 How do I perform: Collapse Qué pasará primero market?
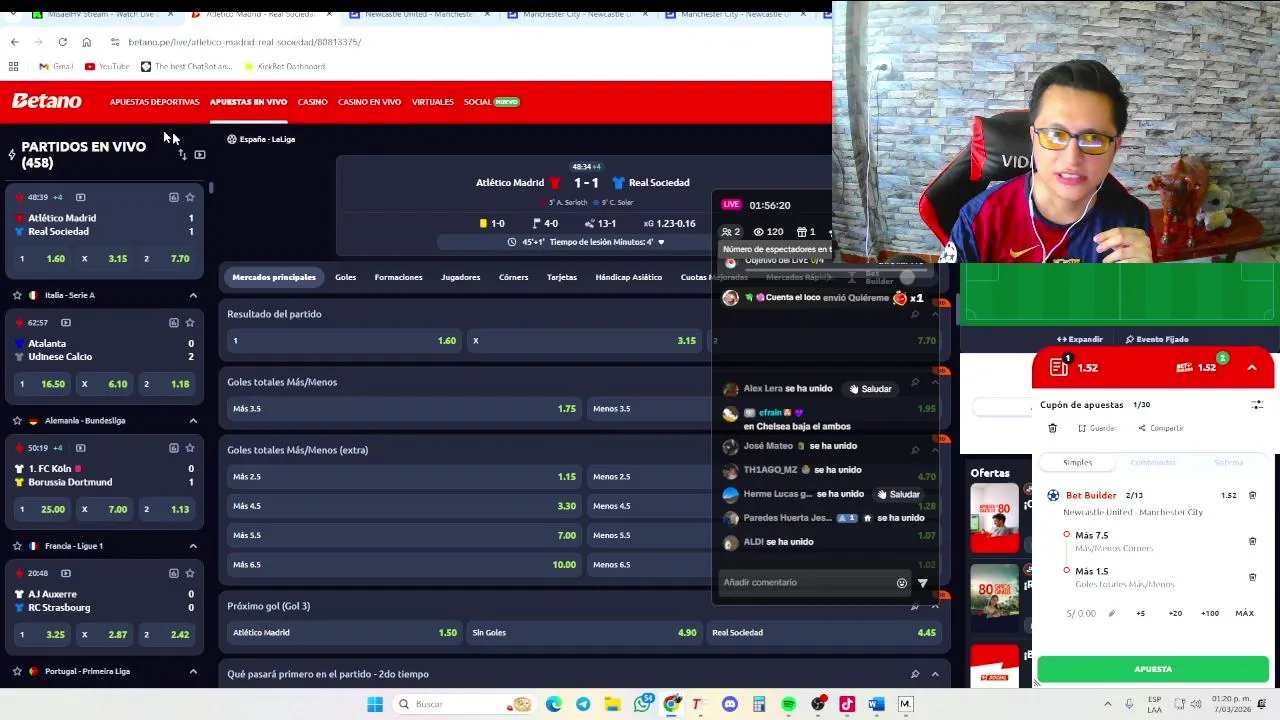[935, 674]
